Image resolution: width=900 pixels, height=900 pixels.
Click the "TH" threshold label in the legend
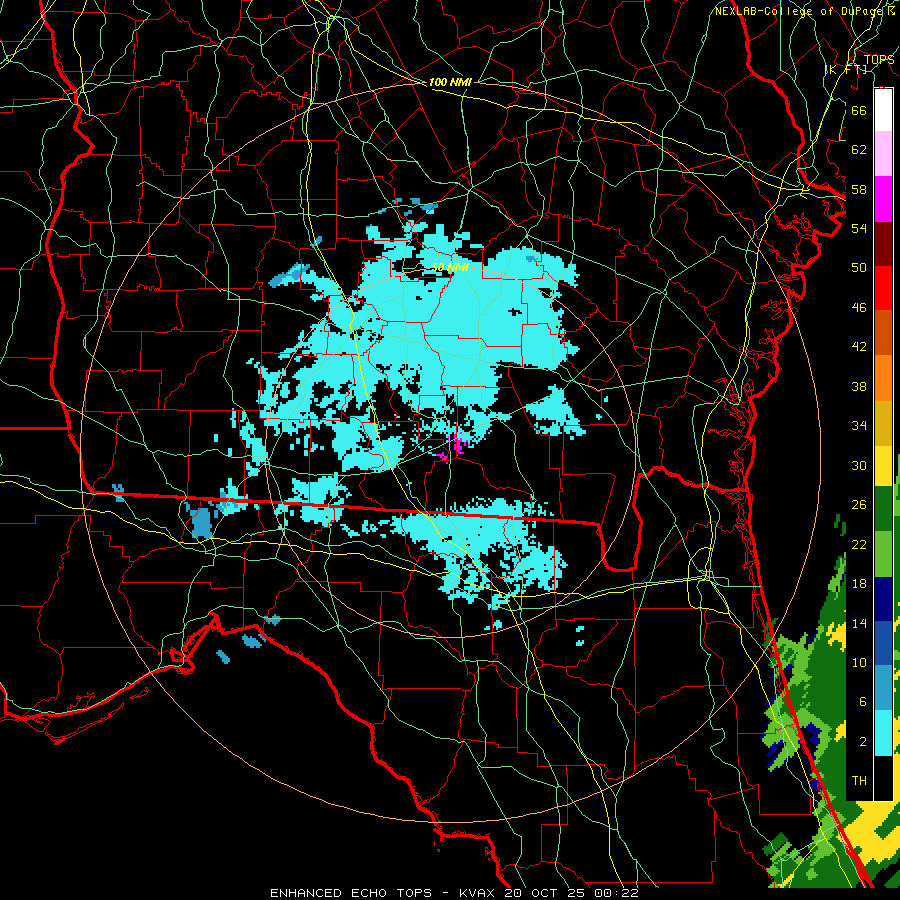coord(859,781)
